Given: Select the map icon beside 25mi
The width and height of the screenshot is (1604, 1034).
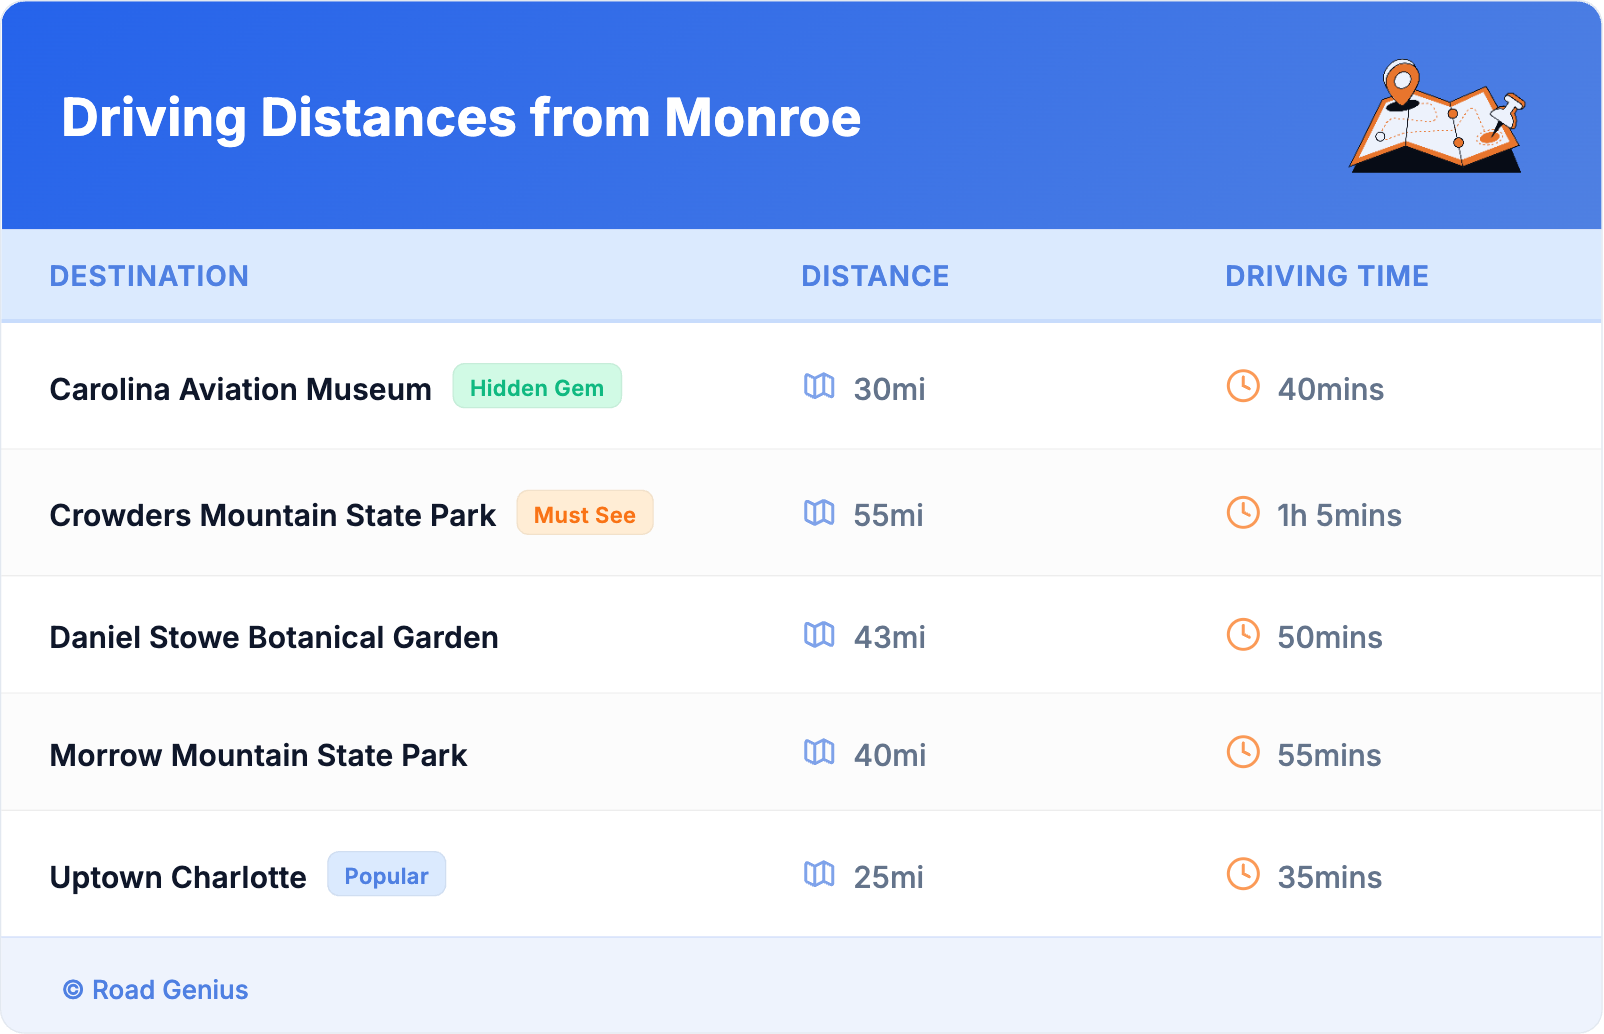Looking at the screenshot, I should 819,875.
